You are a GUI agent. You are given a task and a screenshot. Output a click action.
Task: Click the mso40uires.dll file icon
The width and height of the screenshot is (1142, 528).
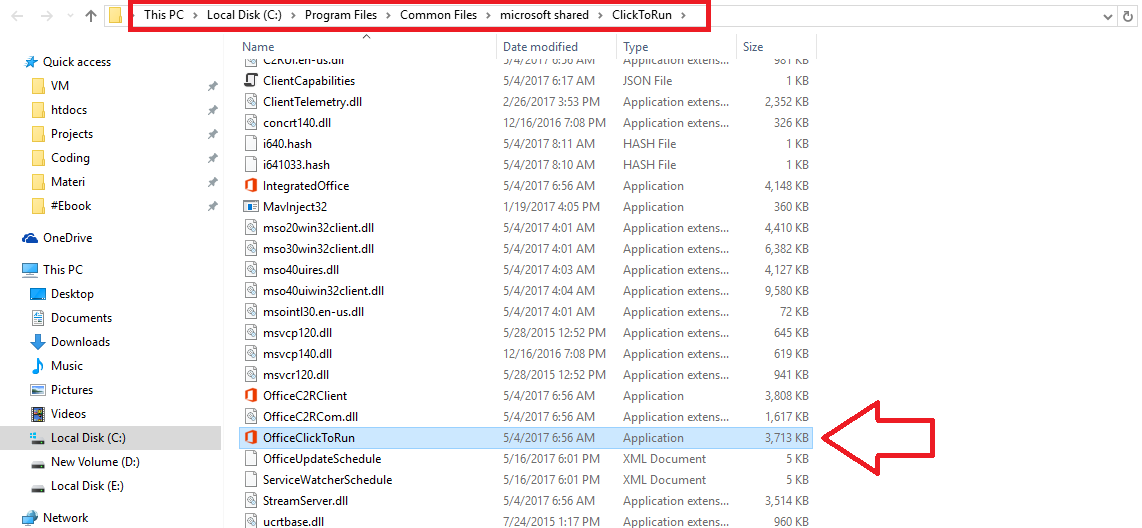click(x=251, y=270)
